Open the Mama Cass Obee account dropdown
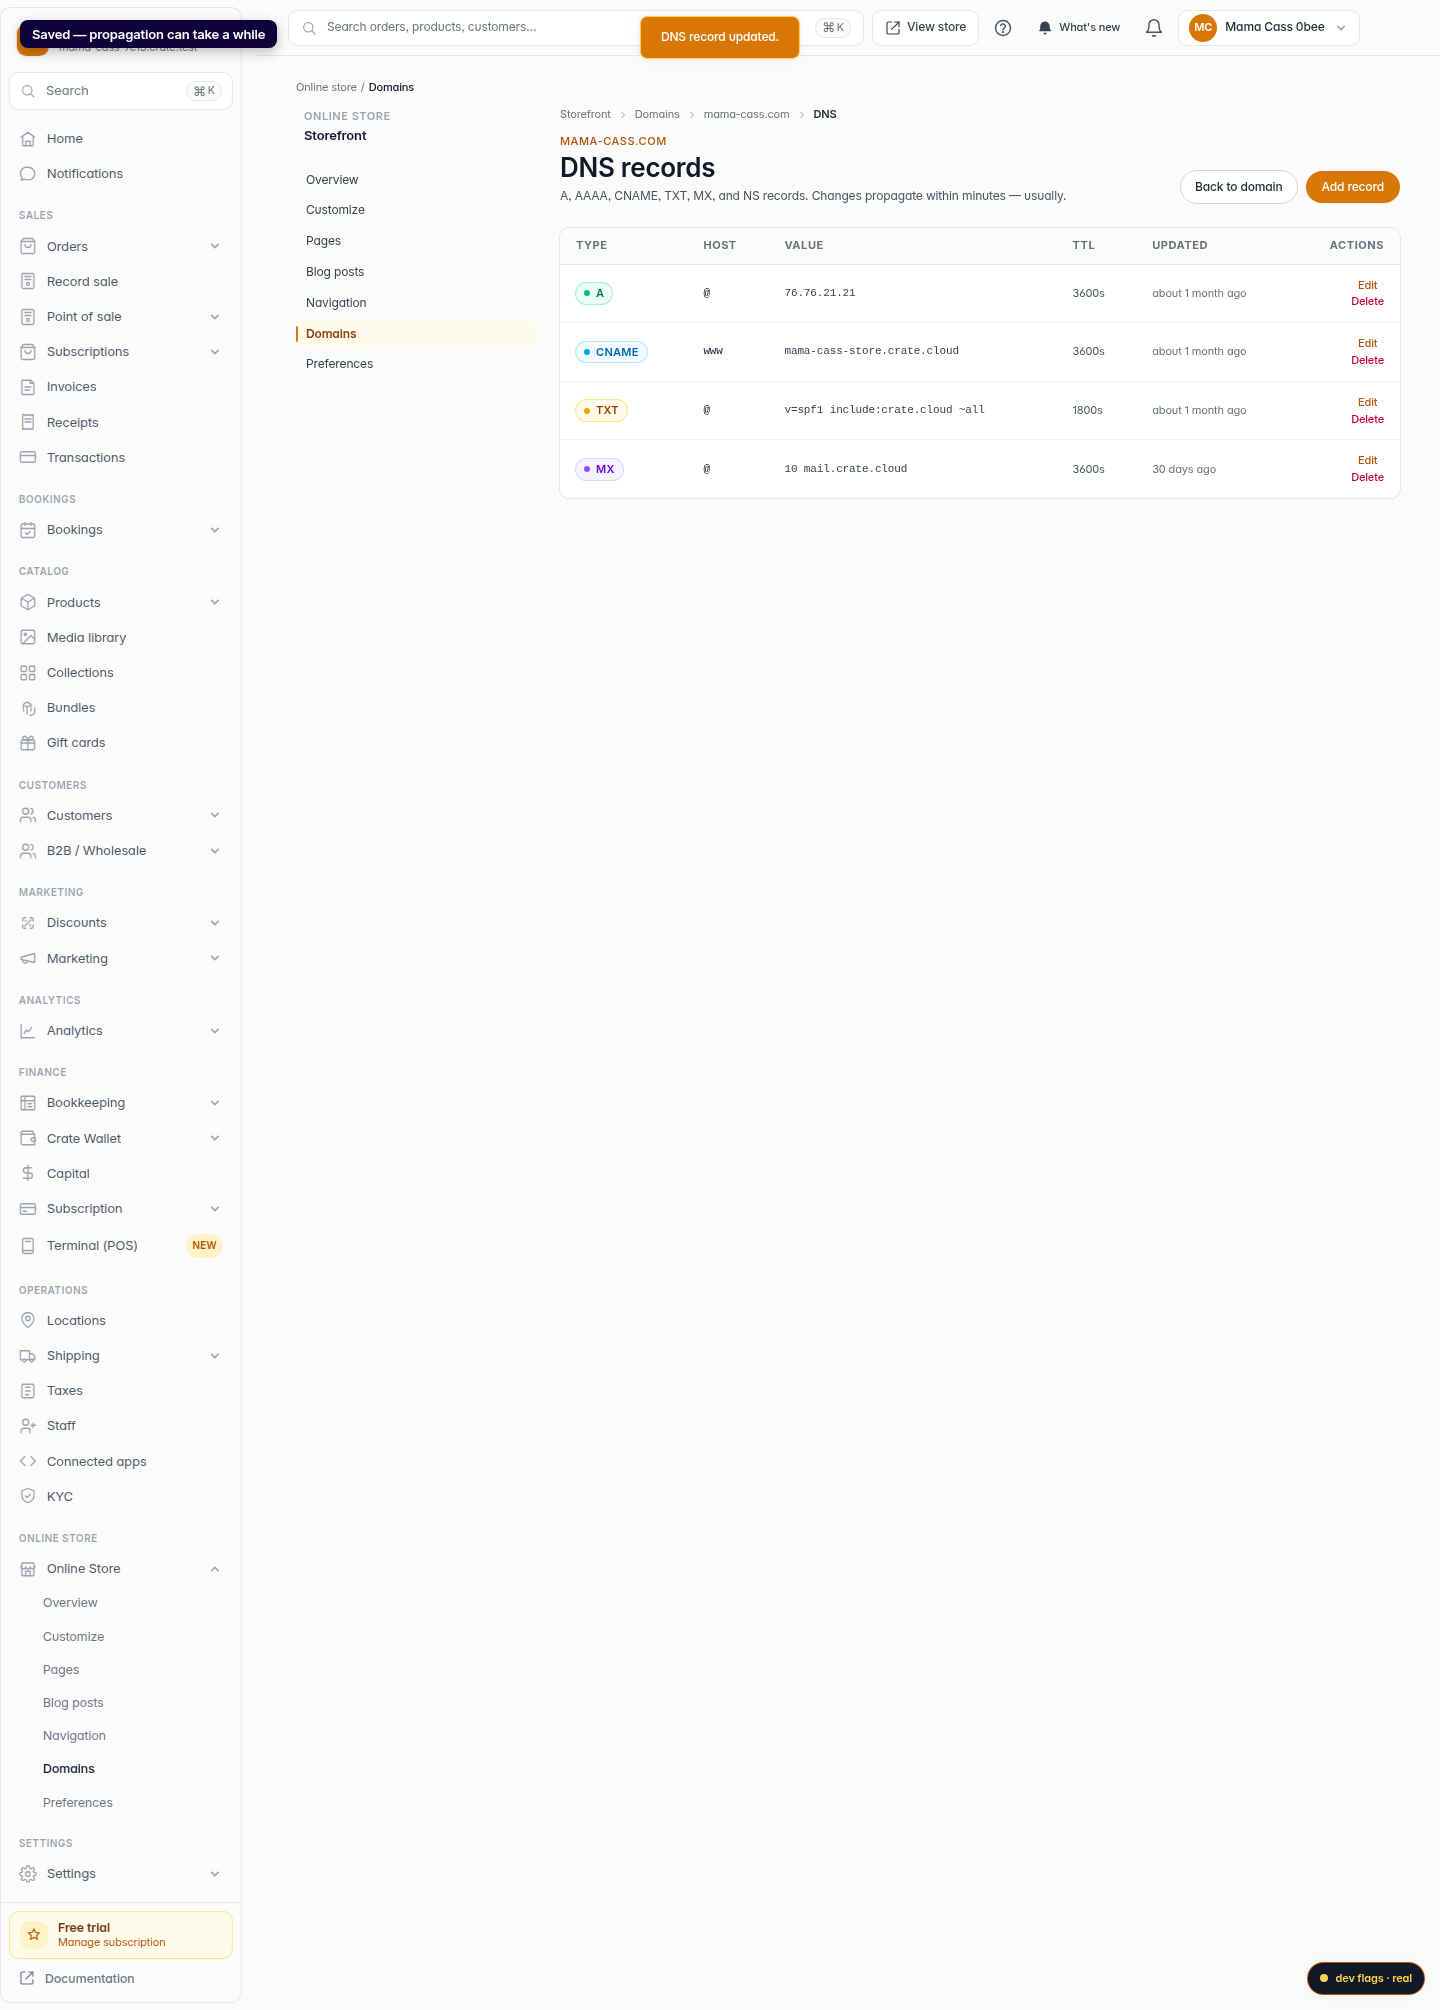1440x2010 pixels. pyautogui.click(x=1269, y=28)
